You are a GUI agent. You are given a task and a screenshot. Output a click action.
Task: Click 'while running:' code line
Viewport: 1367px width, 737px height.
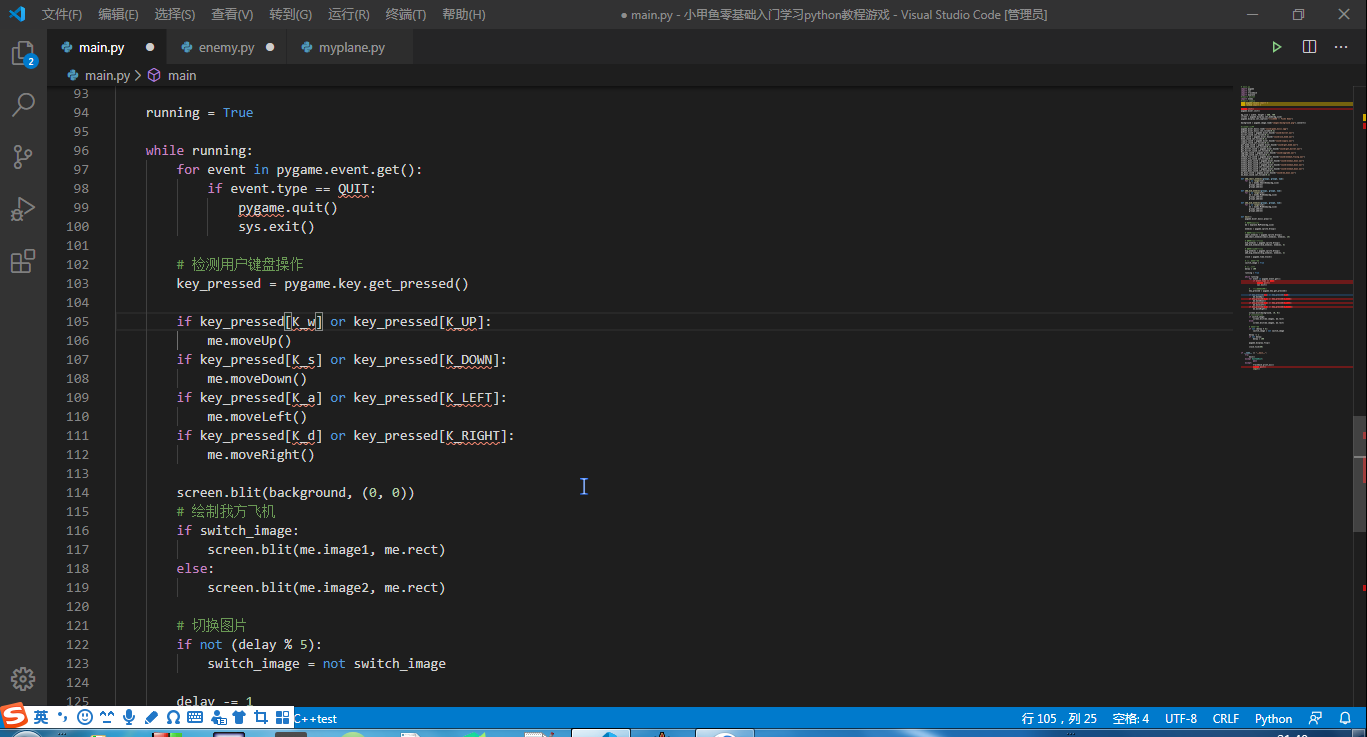pyautogui.click(x=199, y=150)
